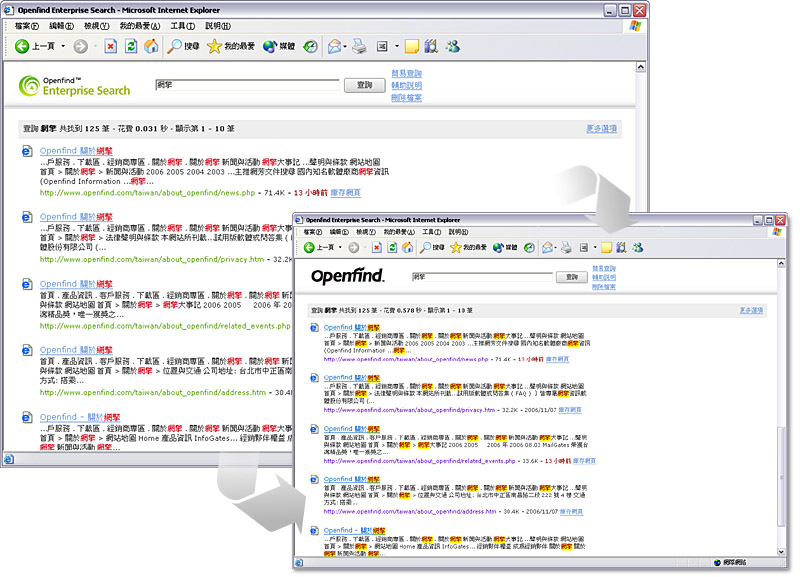Screen dimensions: 800x577
Task: Print the page from the front window toolbar
Action: point(566,247)
